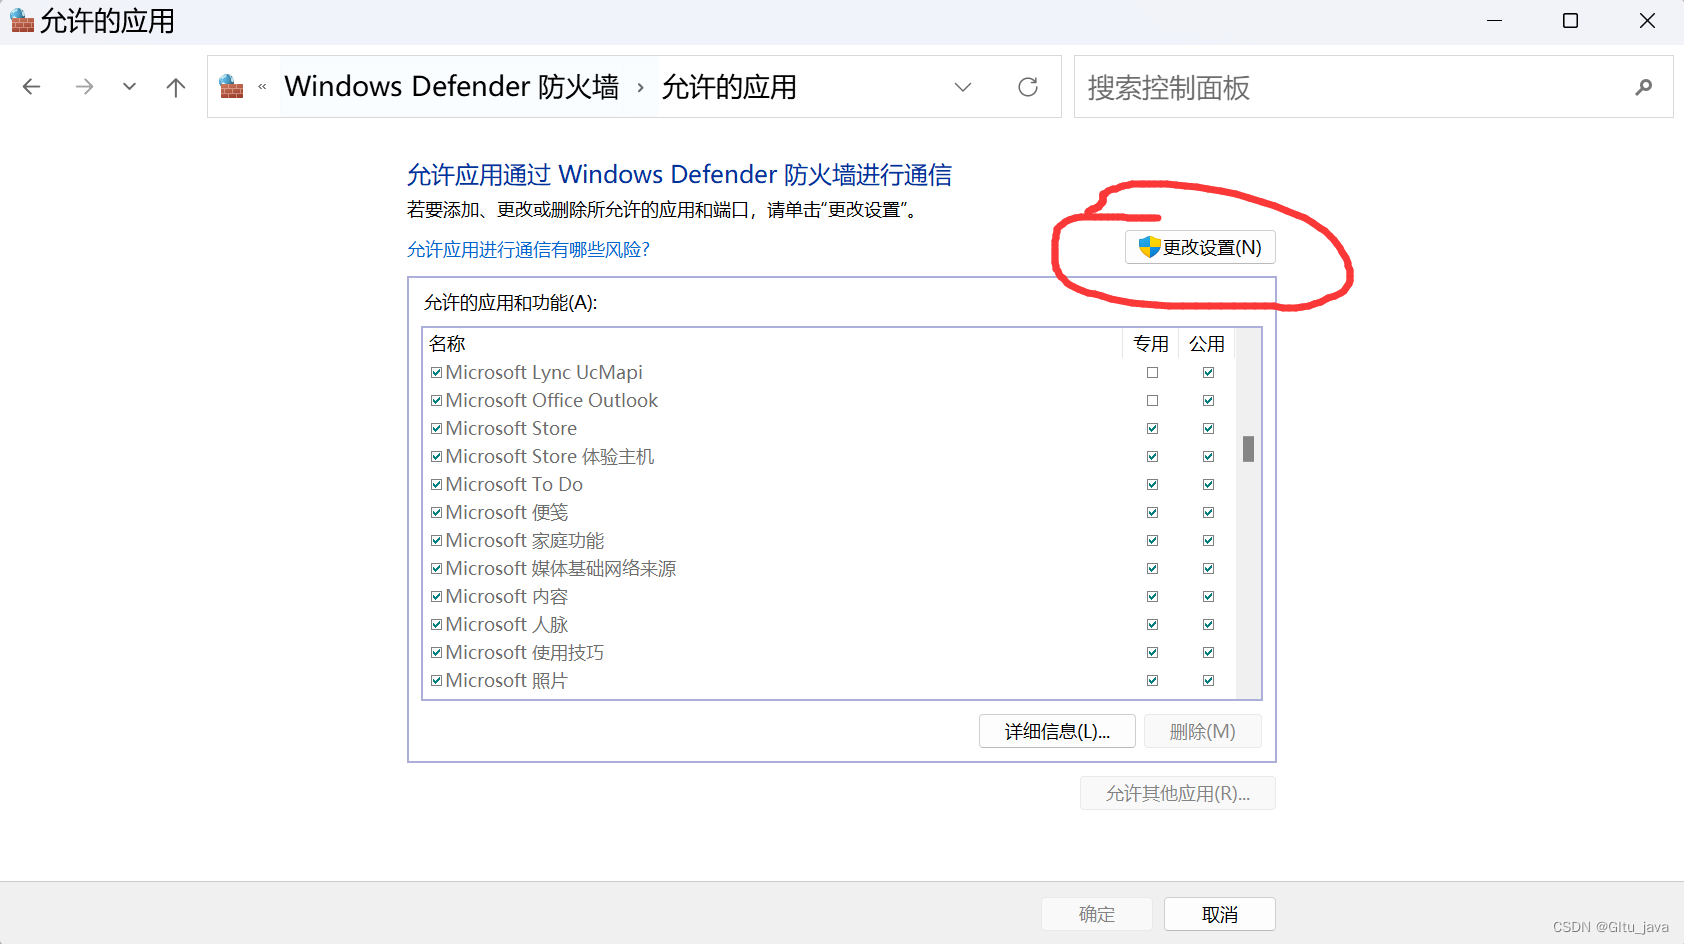
Task: Refresh the control panel page
Action: coord(1028,87)
